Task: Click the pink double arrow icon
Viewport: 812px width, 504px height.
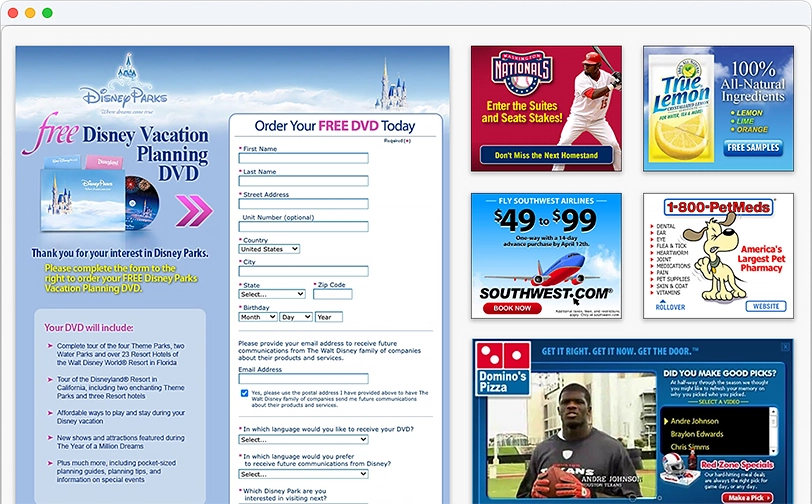Action: point(194,210)
